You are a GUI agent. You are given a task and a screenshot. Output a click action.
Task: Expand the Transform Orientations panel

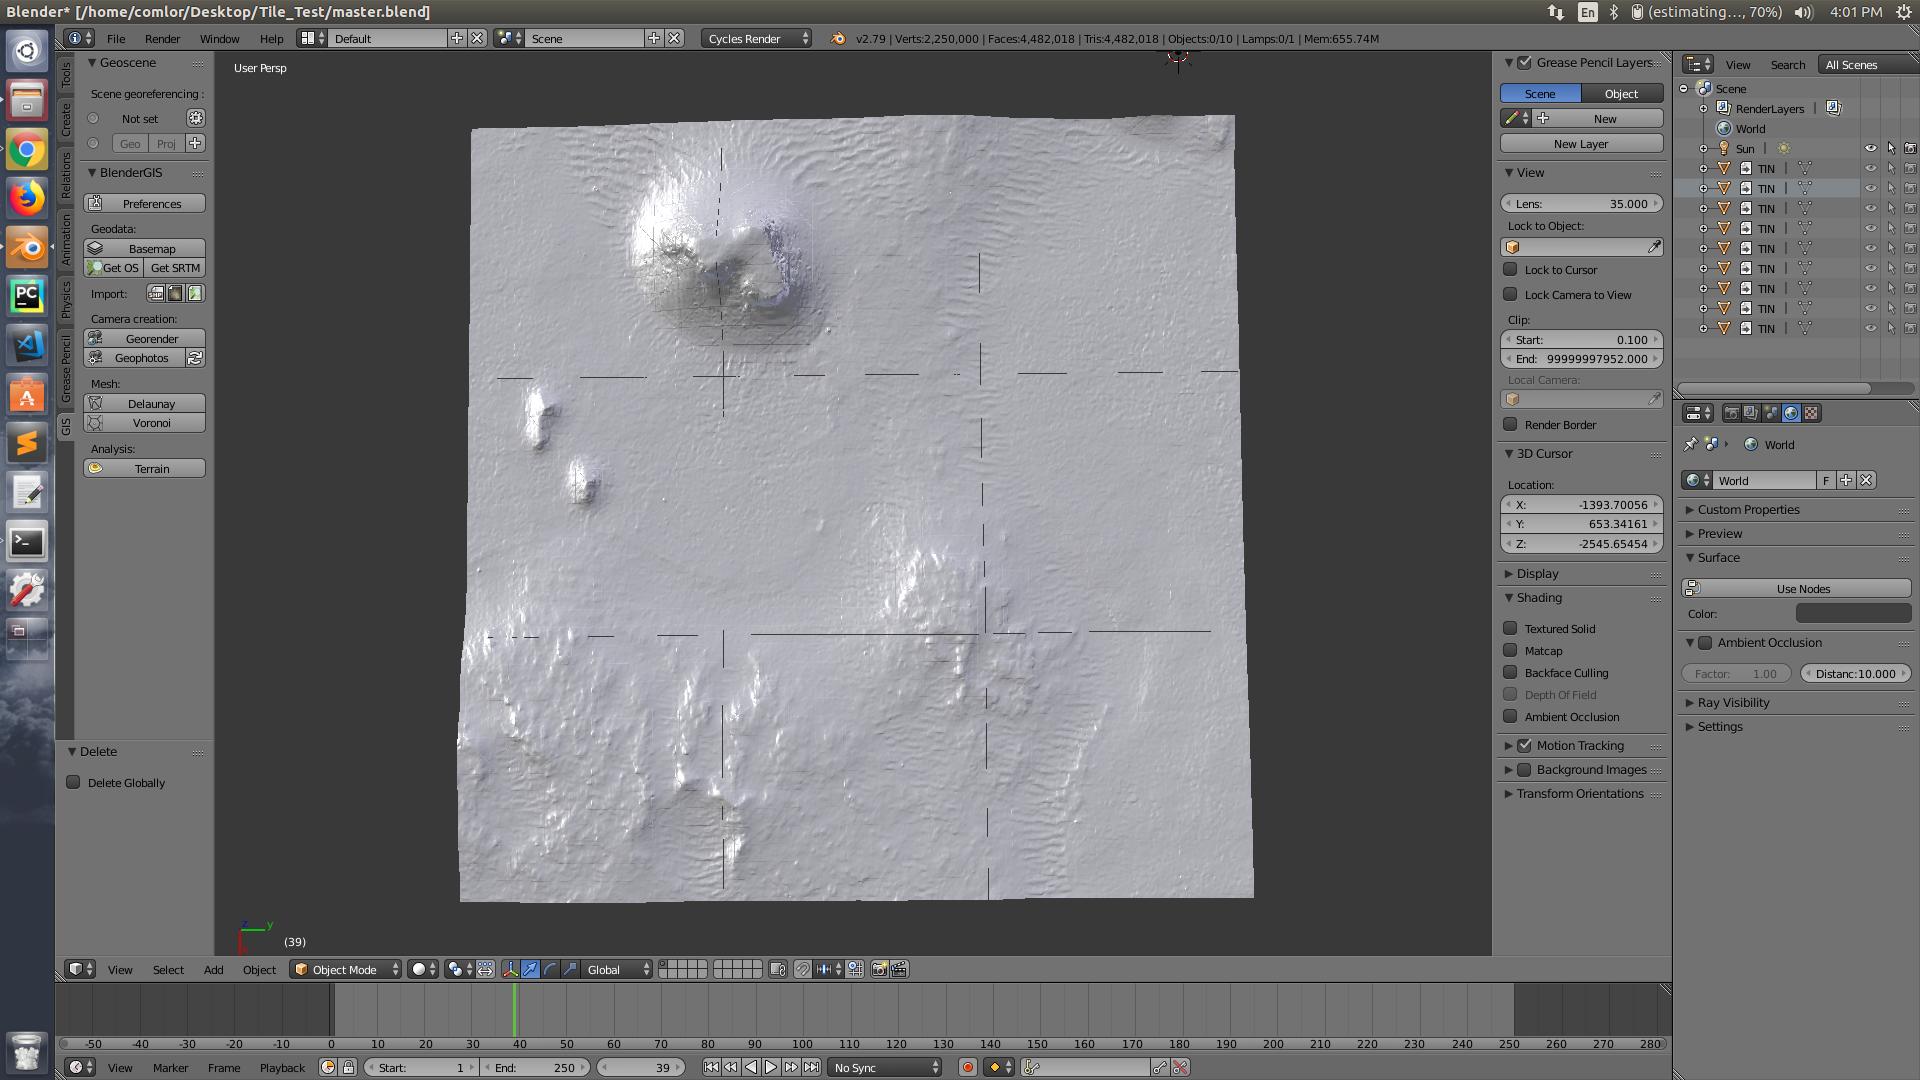1509,793
